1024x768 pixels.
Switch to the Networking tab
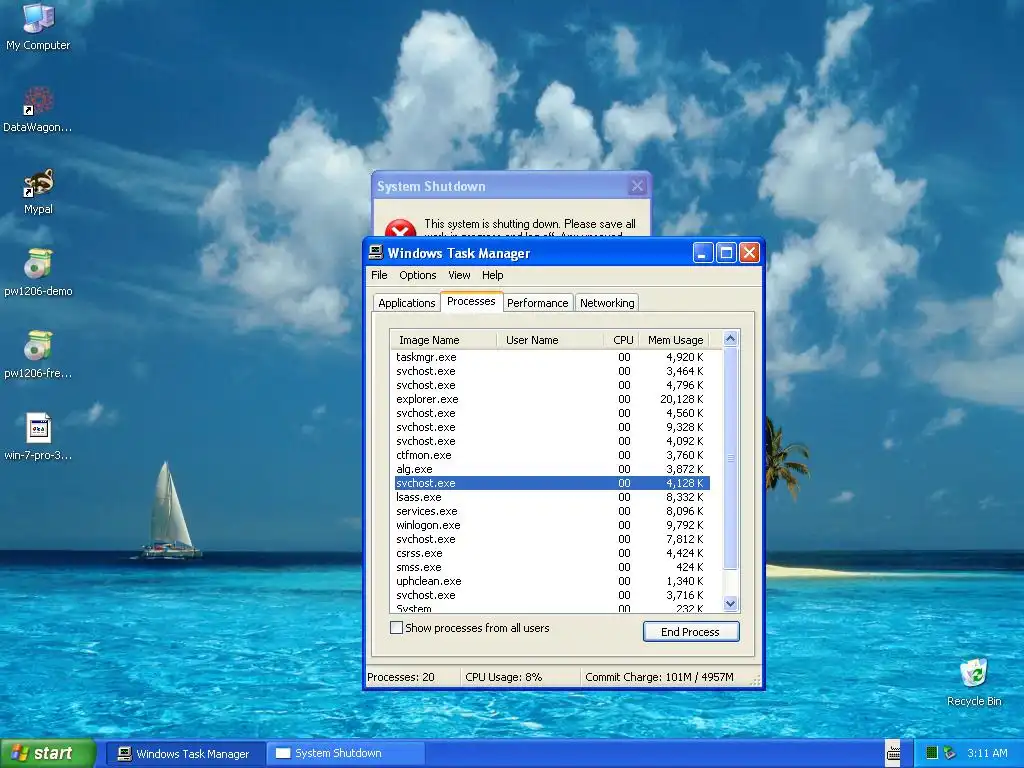[607, 303]
